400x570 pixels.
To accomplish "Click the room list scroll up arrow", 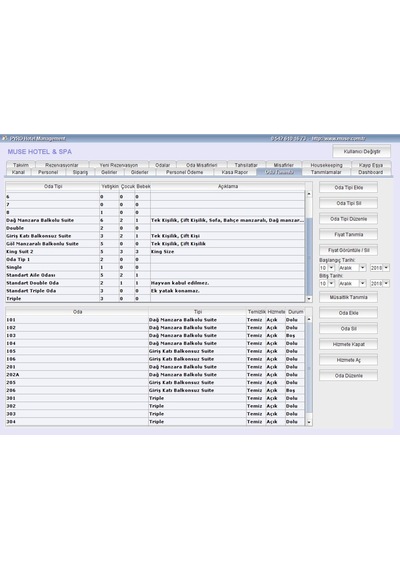I will (309, 319).
